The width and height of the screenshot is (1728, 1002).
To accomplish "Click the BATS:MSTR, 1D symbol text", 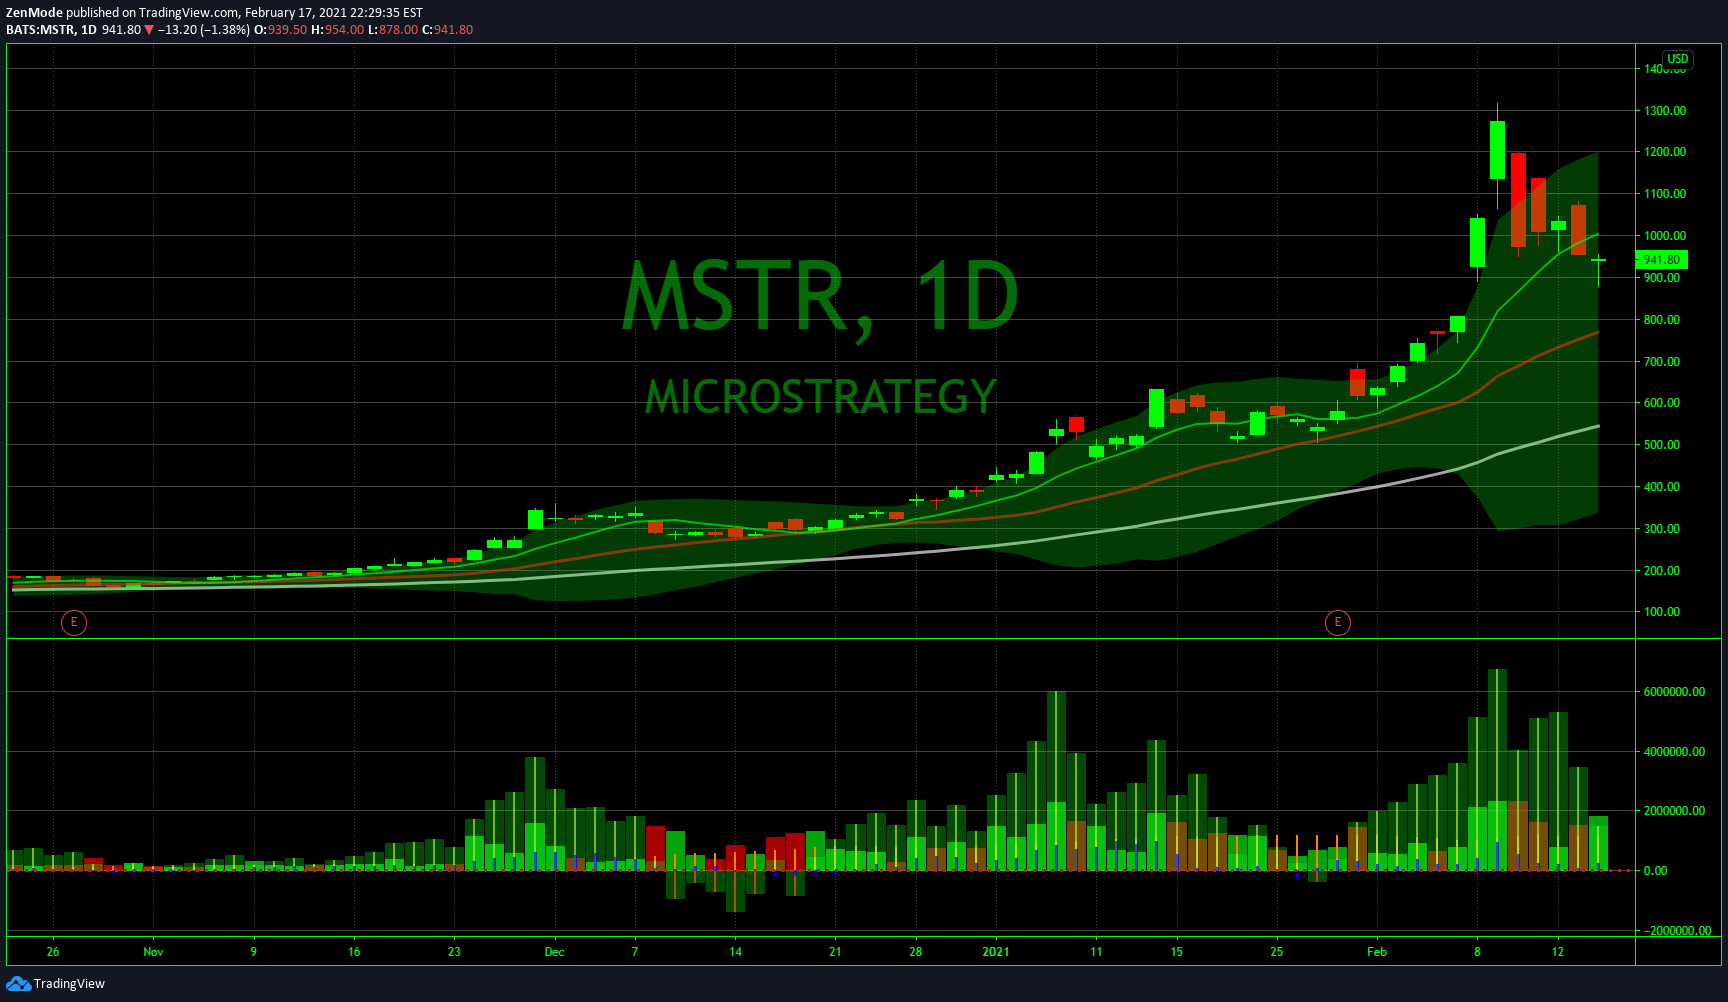I will pos(51,30).
